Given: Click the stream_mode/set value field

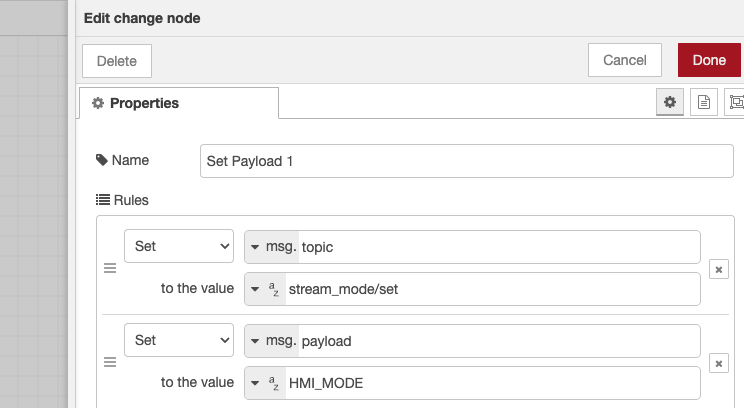Looking at the screenshot, I should click(490, 289).
